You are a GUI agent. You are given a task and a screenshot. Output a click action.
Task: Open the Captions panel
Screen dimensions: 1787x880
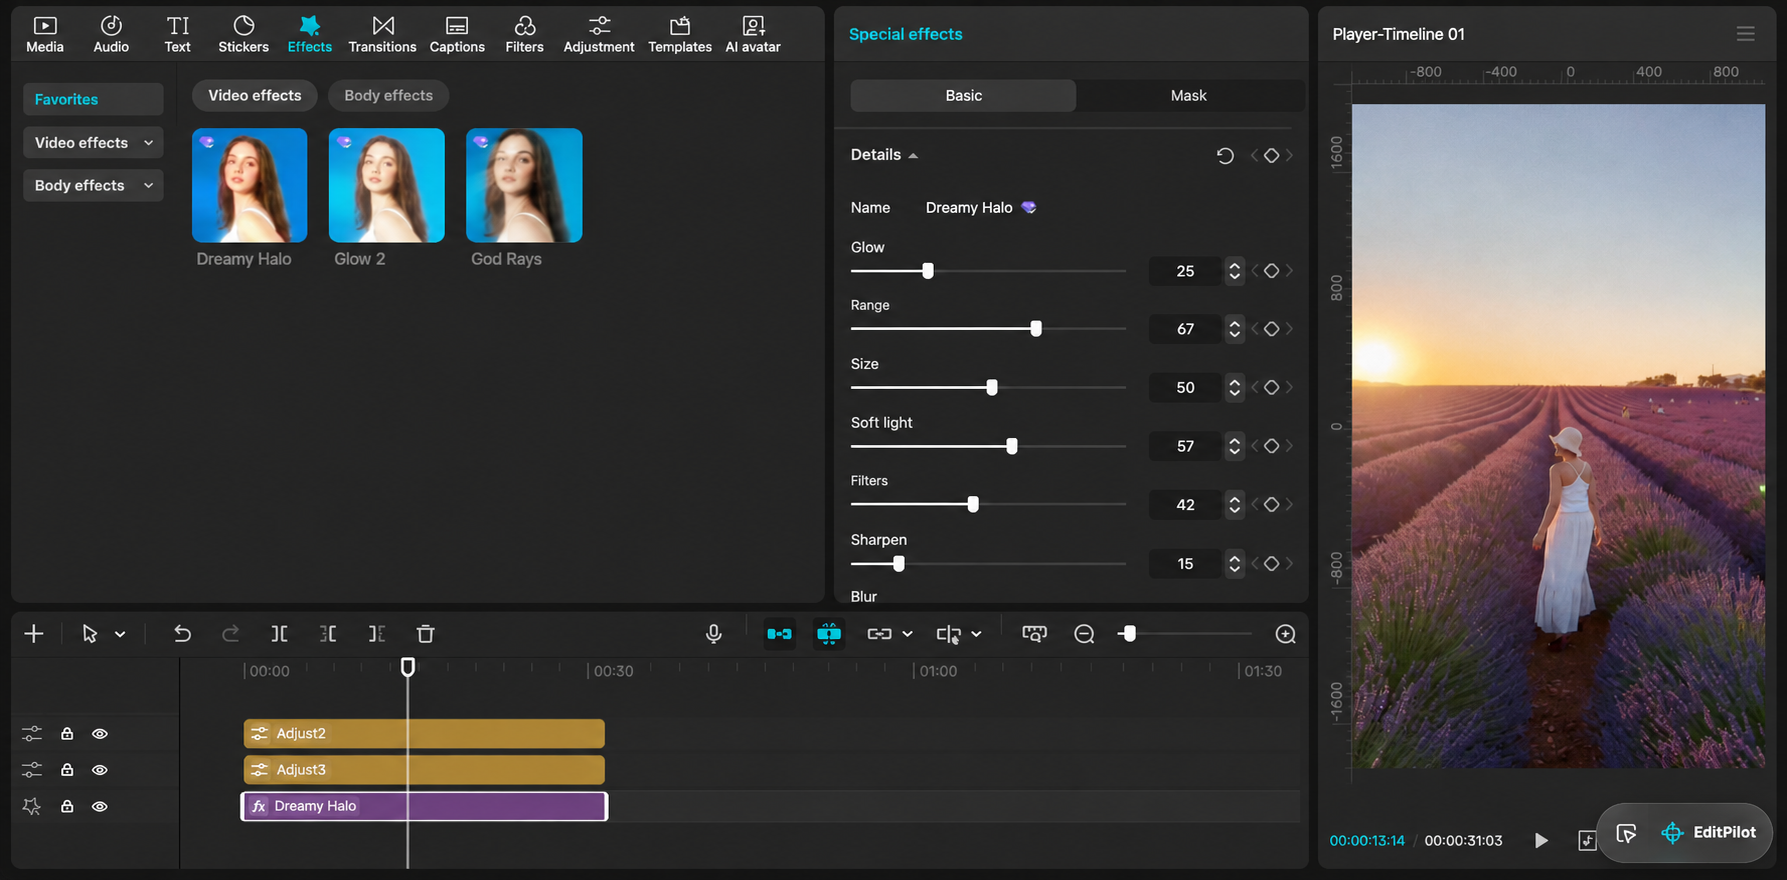pos(457,34)
